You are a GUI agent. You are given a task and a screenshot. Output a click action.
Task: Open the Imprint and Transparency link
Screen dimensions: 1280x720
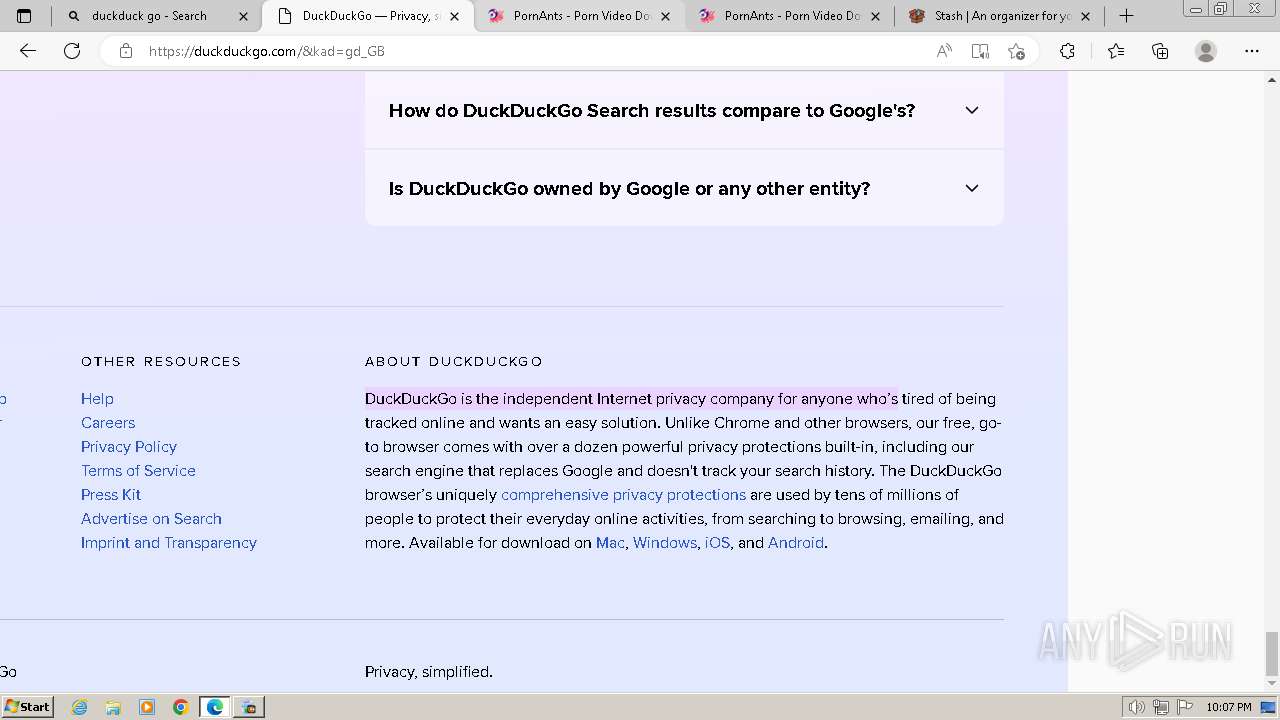(169, 542)
